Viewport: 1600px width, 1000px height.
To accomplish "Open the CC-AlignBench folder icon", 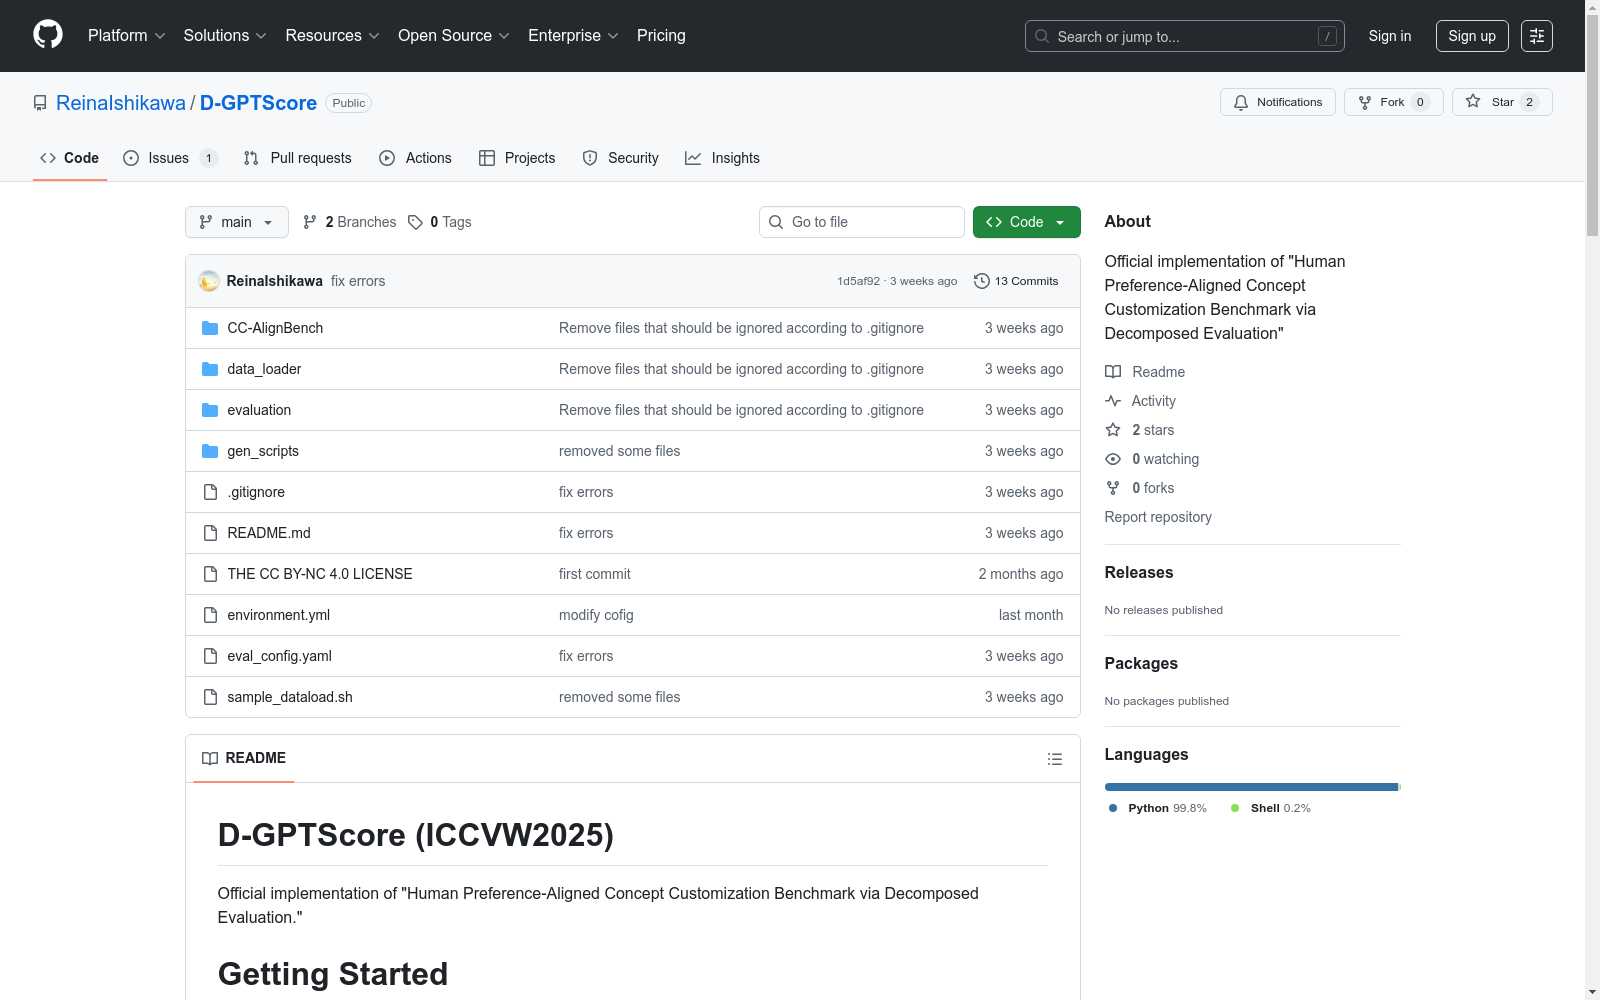I will (x=210, y=328).
